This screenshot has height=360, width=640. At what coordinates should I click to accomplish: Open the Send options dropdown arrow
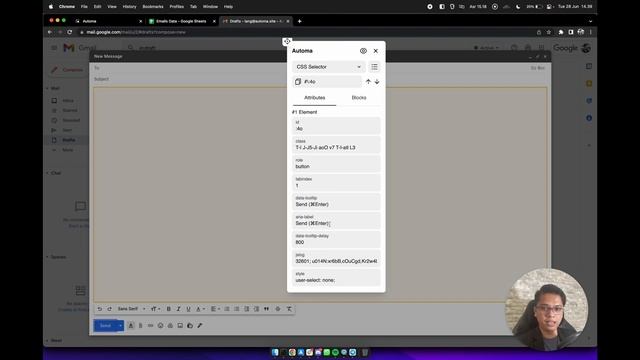(x=120, y=326)
